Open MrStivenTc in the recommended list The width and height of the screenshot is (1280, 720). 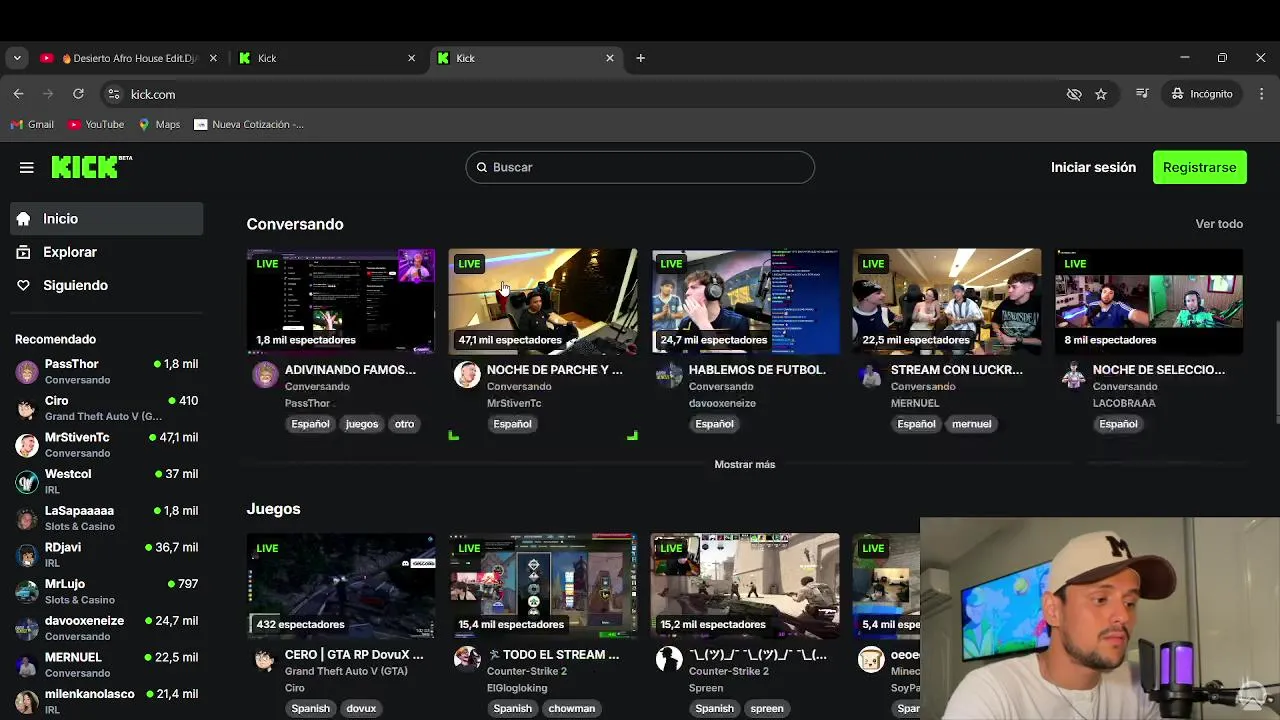[107, 445]
